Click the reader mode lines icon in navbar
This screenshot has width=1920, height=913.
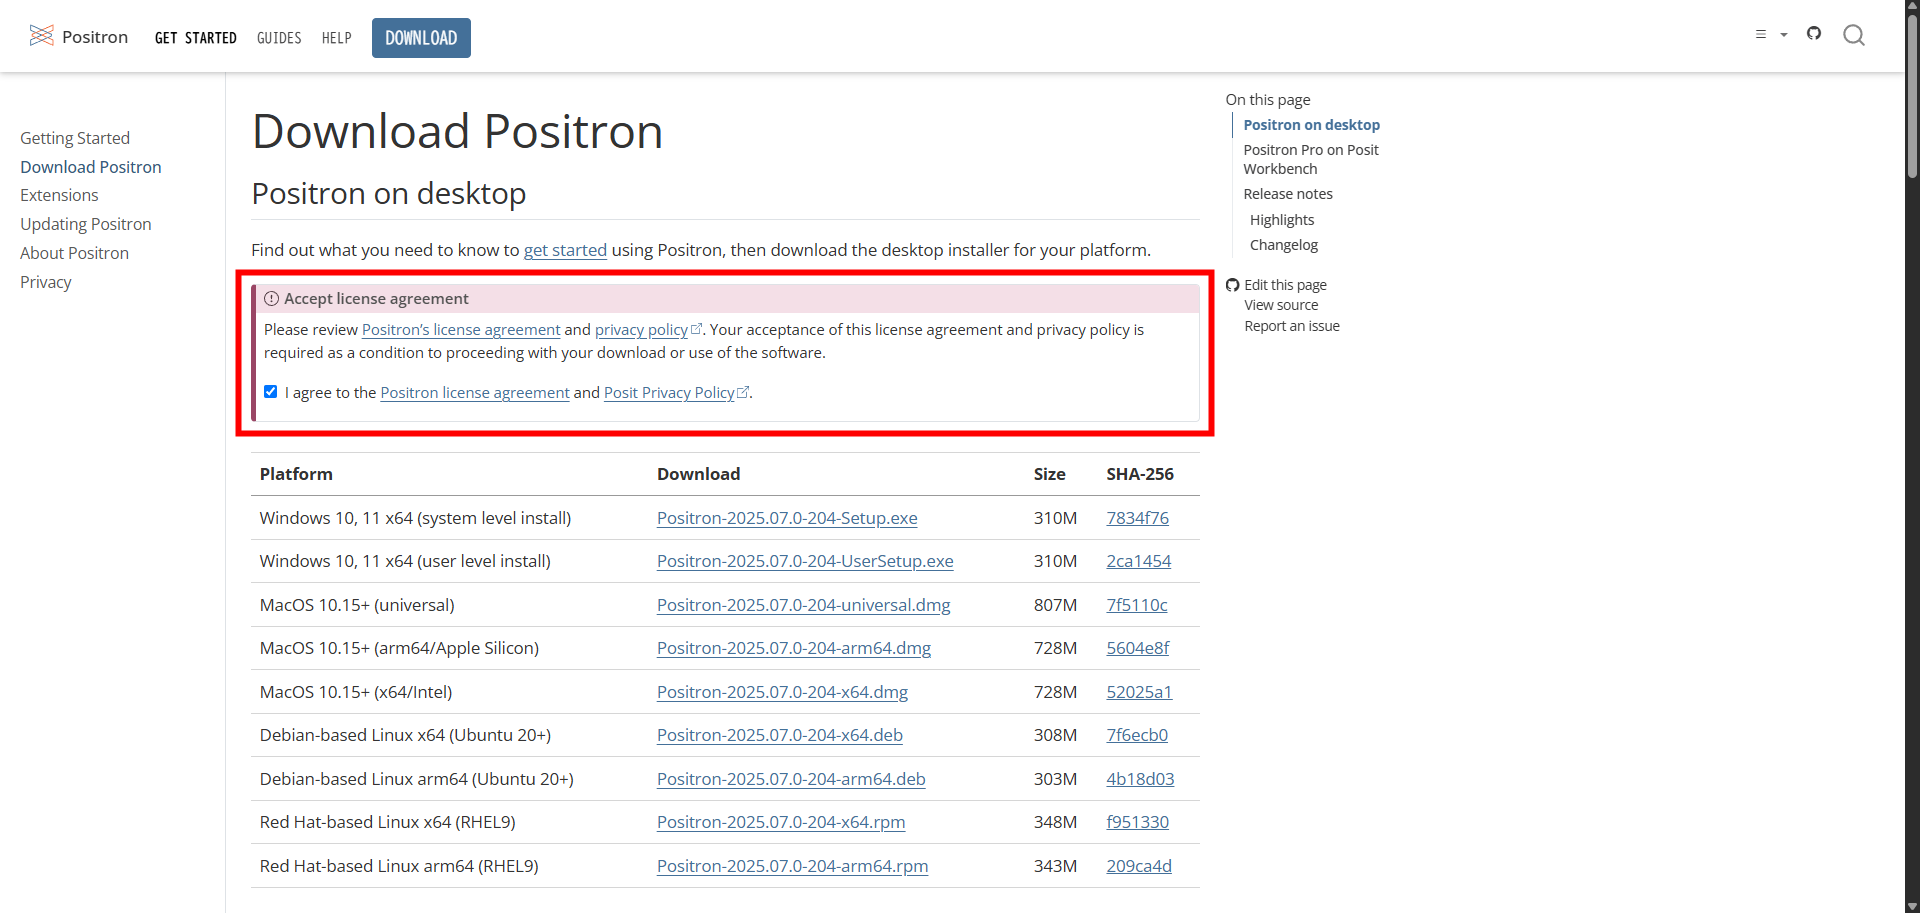pyautogui.click(x=1761, y=35)
